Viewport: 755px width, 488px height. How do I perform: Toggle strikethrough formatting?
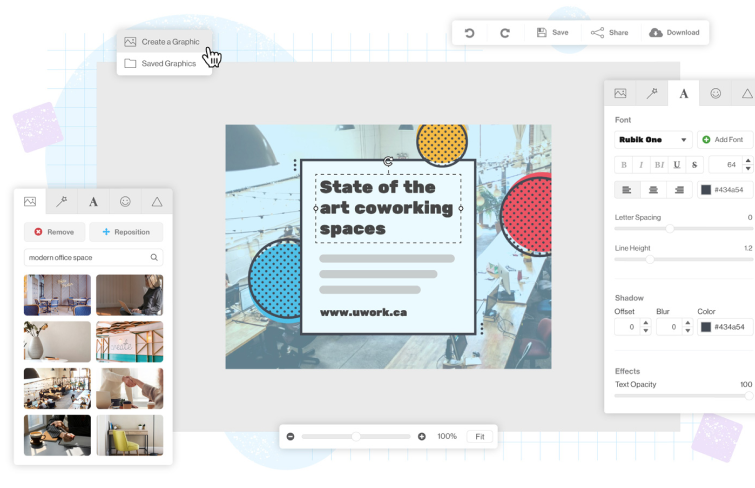click(x=694, y=165)
